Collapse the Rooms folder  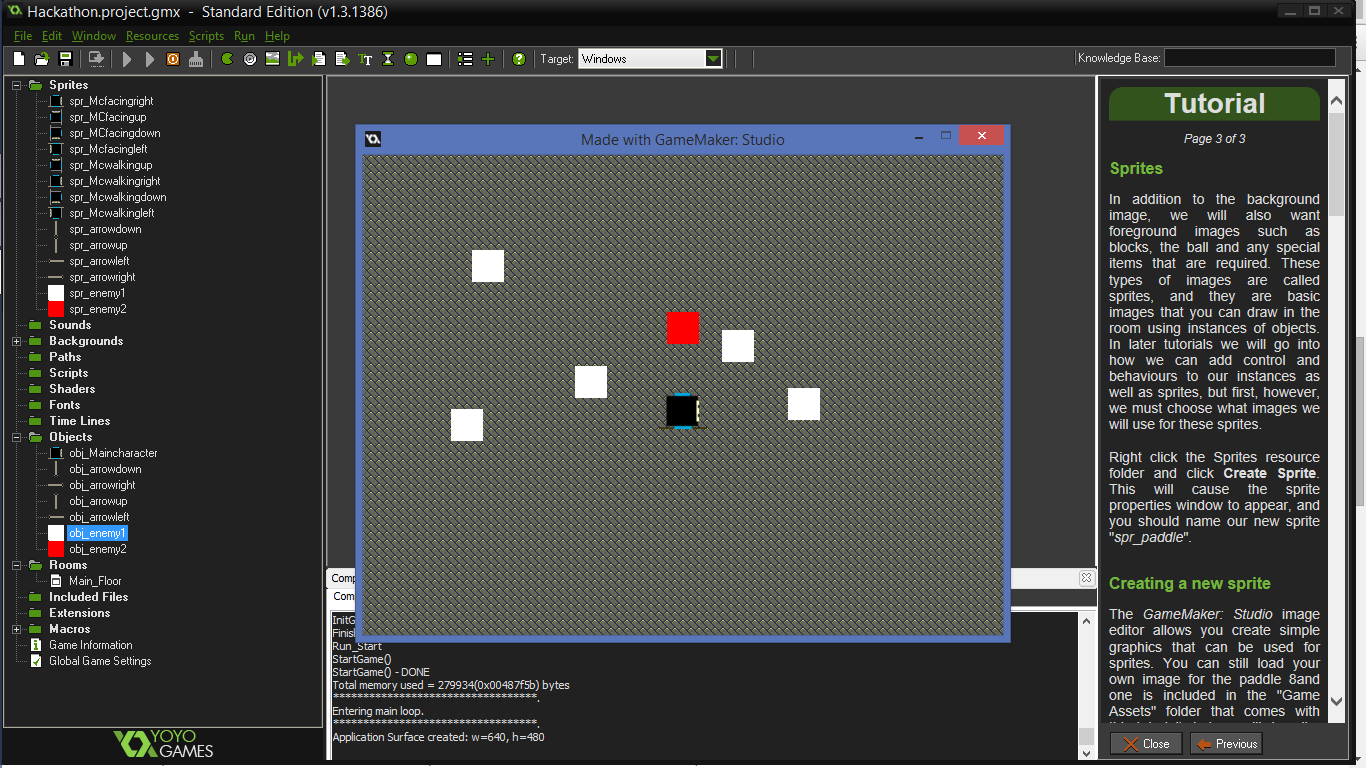pyautogui.click(x=17, y=565)
